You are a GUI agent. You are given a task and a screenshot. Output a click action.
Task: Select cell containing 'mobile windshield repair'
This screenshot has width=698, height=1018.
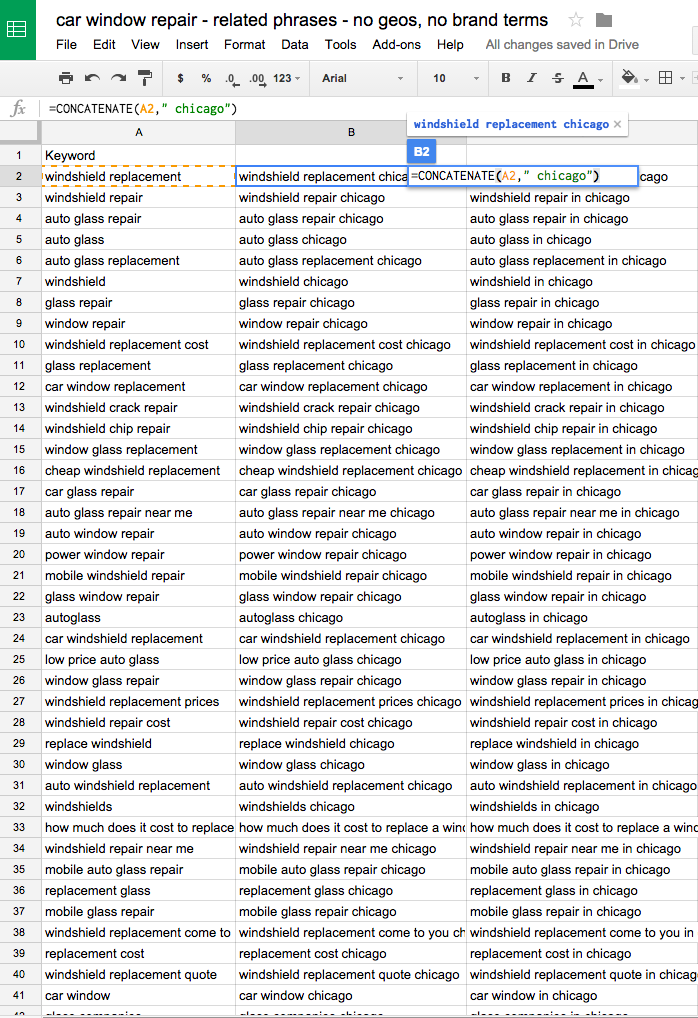115,576
